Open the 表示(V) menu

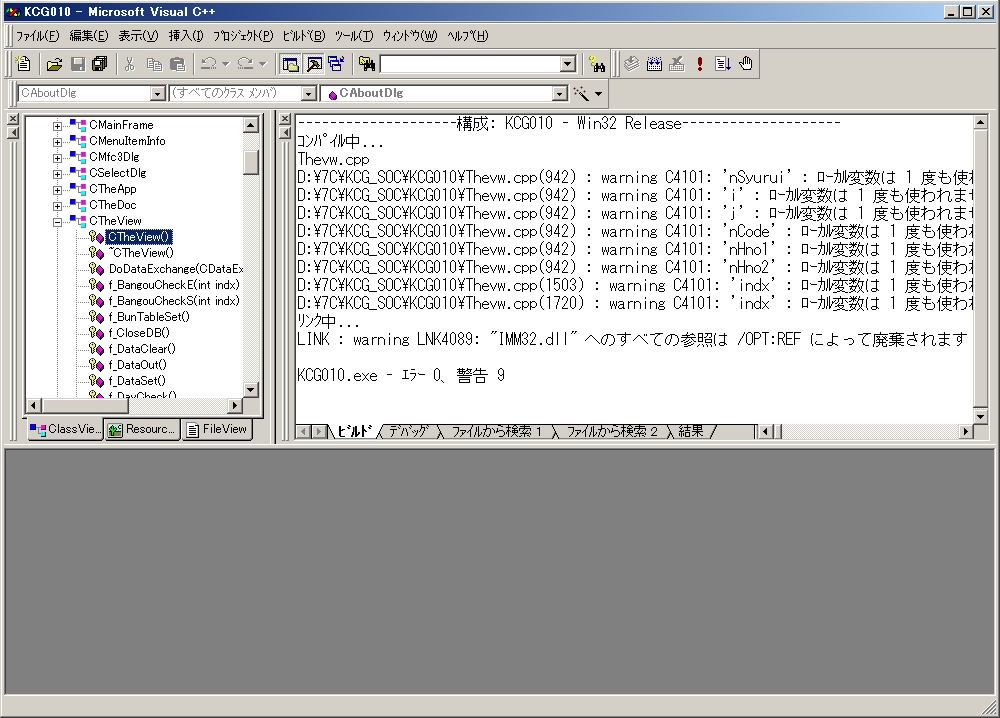pyautogui.click(x=138, y=36)
